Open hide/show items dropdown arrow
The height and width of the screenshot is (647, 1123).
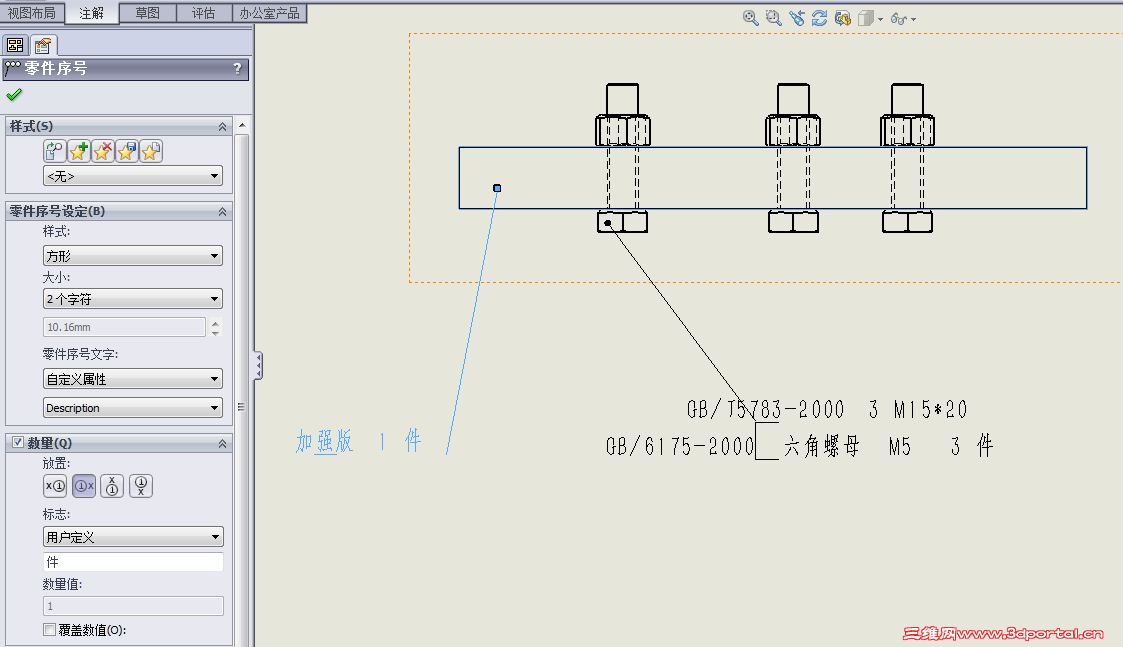tap(913, 19)
